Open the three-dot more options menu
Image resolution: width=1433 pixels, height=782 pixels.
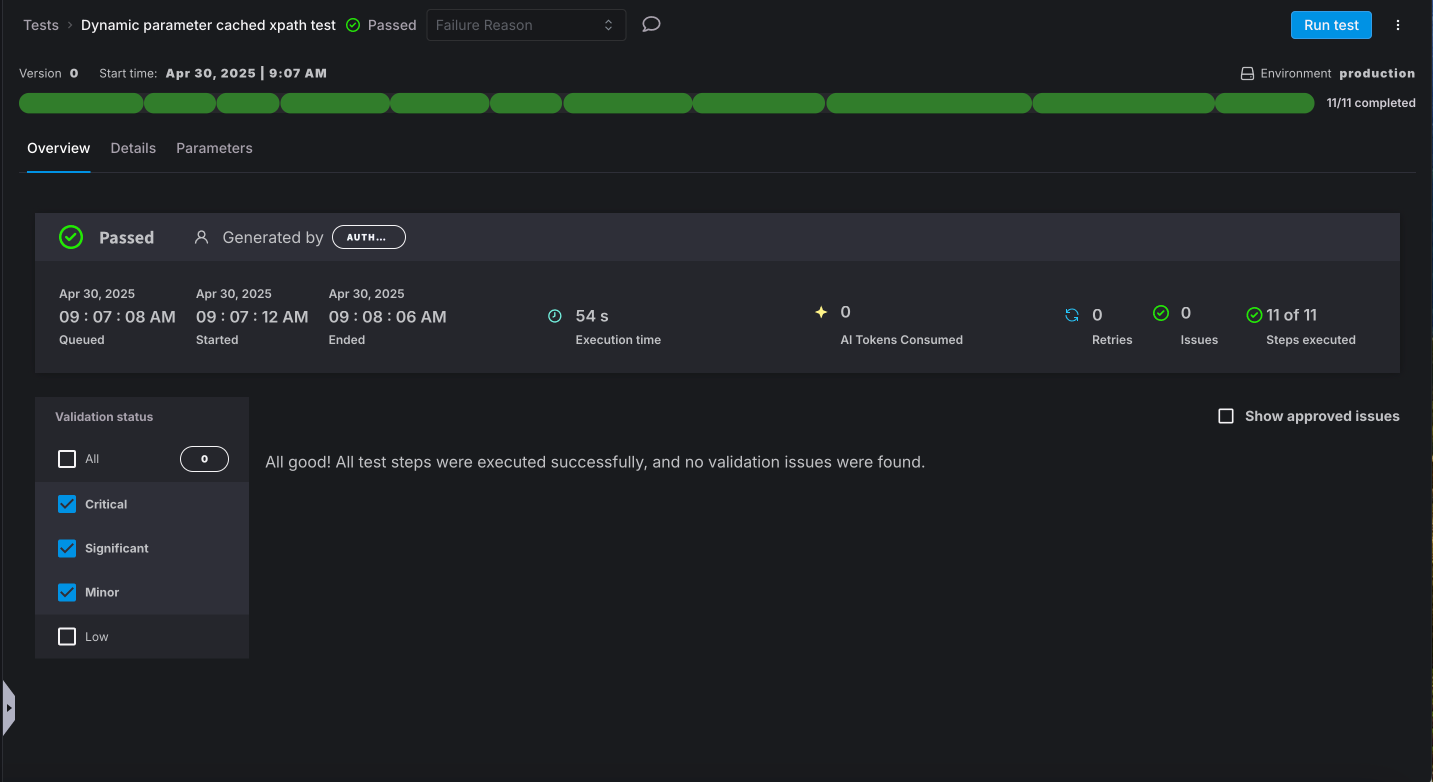pos(1398,25)
